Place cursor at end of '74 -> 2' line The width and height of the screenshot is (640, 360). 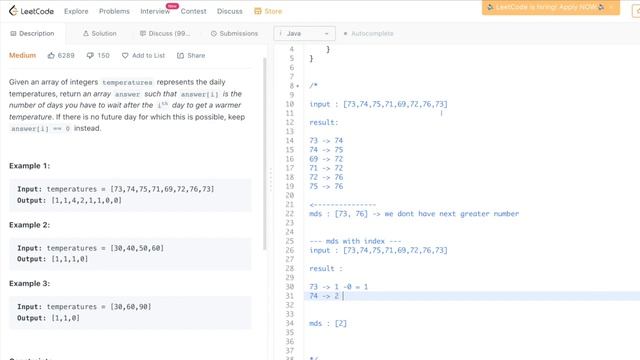pyautogui.click(x=343, y=296)
